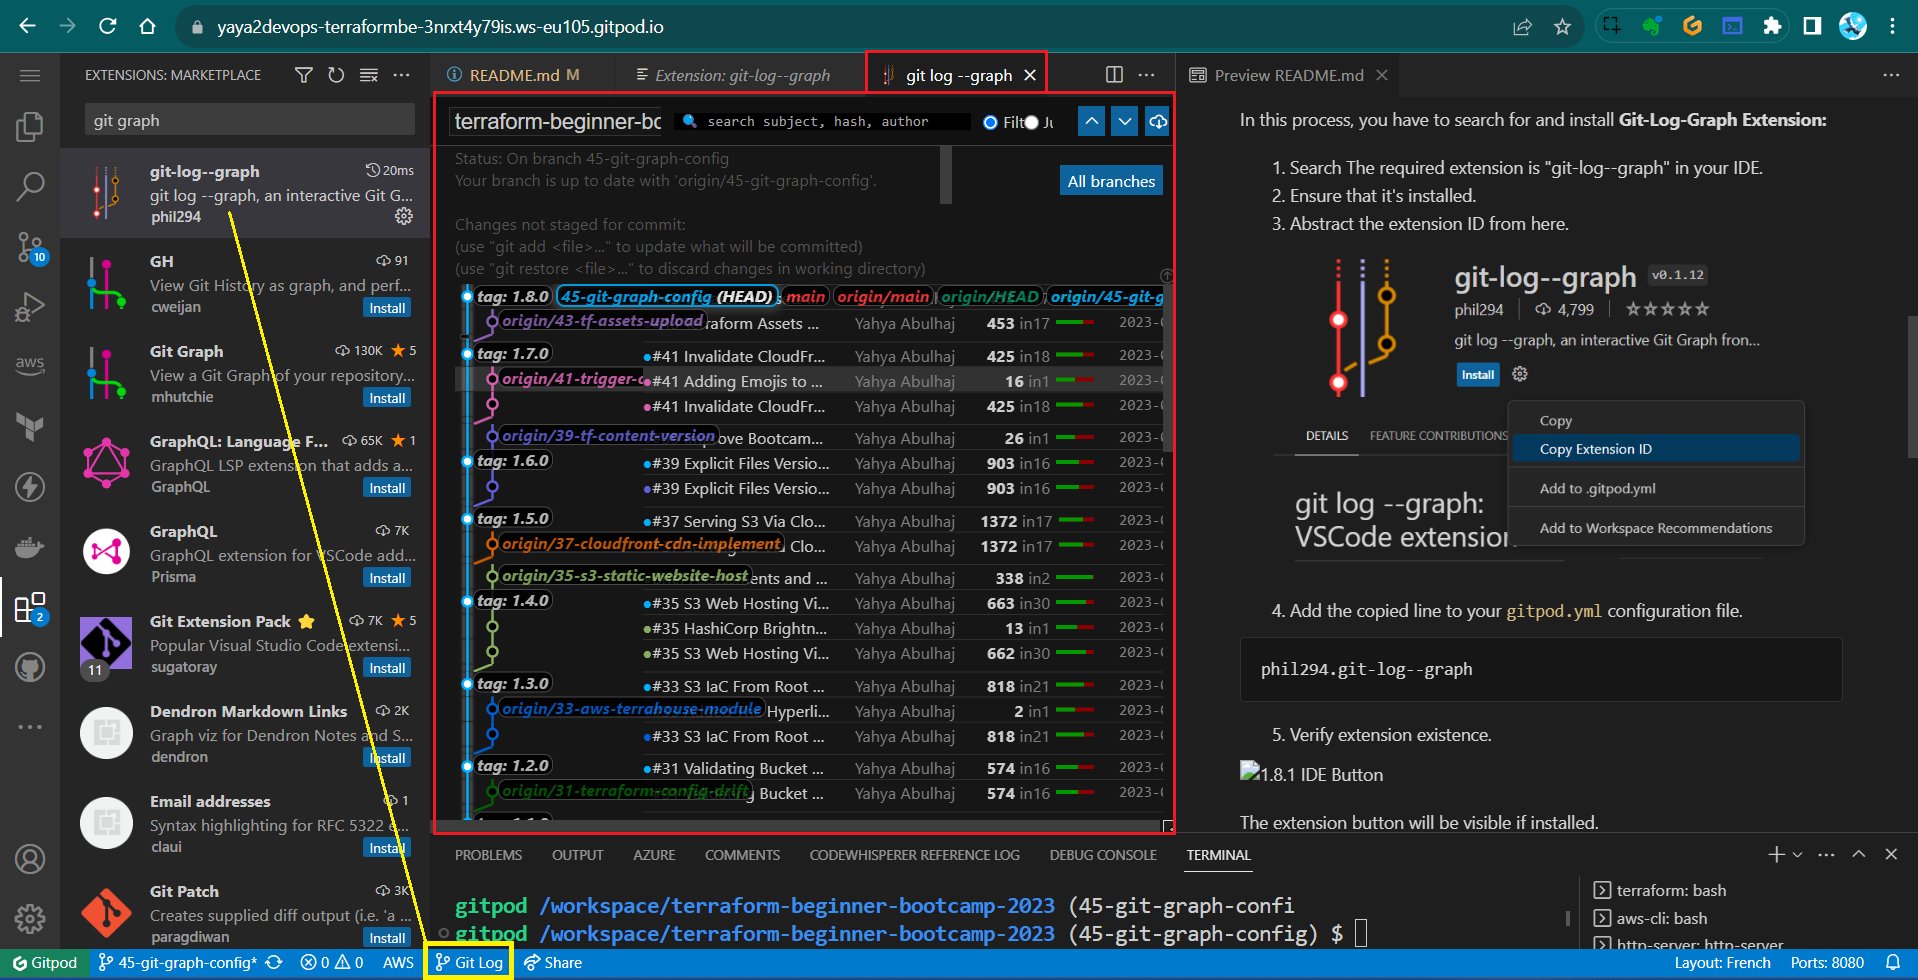The height and width of the screenshot is (980, 1918).
Task: Open Source Control view with 10 badge
Action: [30, 247]
